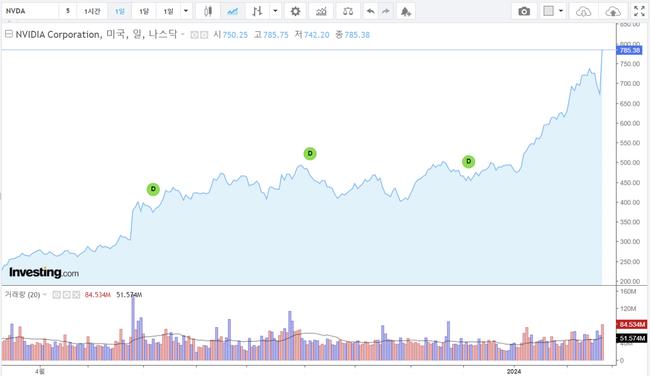The width and height of the screenshot is (650, 376).
Task: Load chart from cloud download icon
Action: [x=583, y=11]
